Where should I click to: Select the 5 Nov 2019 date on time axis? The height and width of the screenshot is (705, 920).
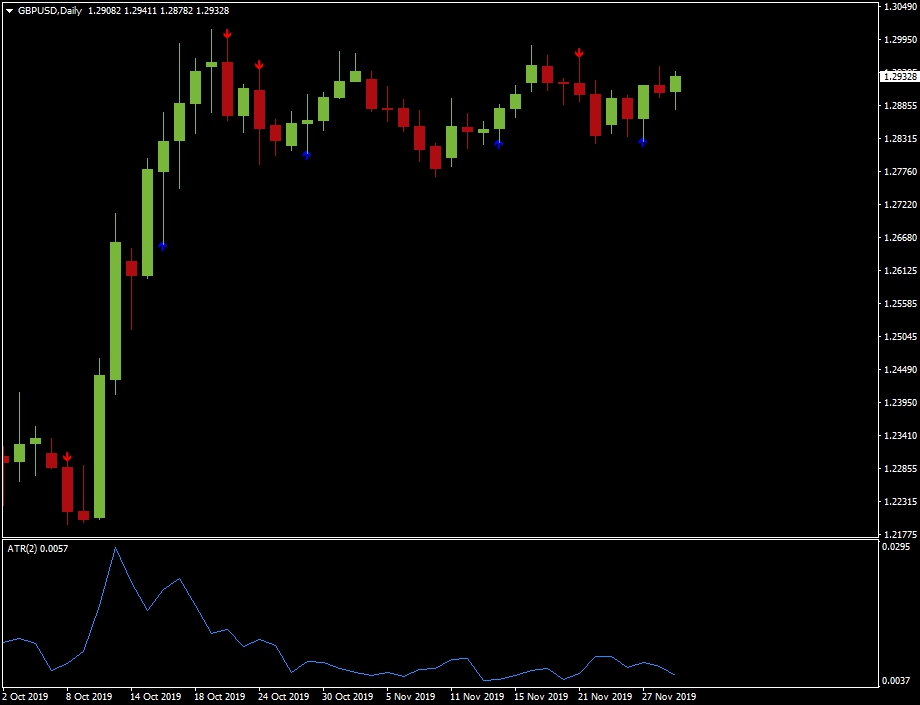coord(409,696)
